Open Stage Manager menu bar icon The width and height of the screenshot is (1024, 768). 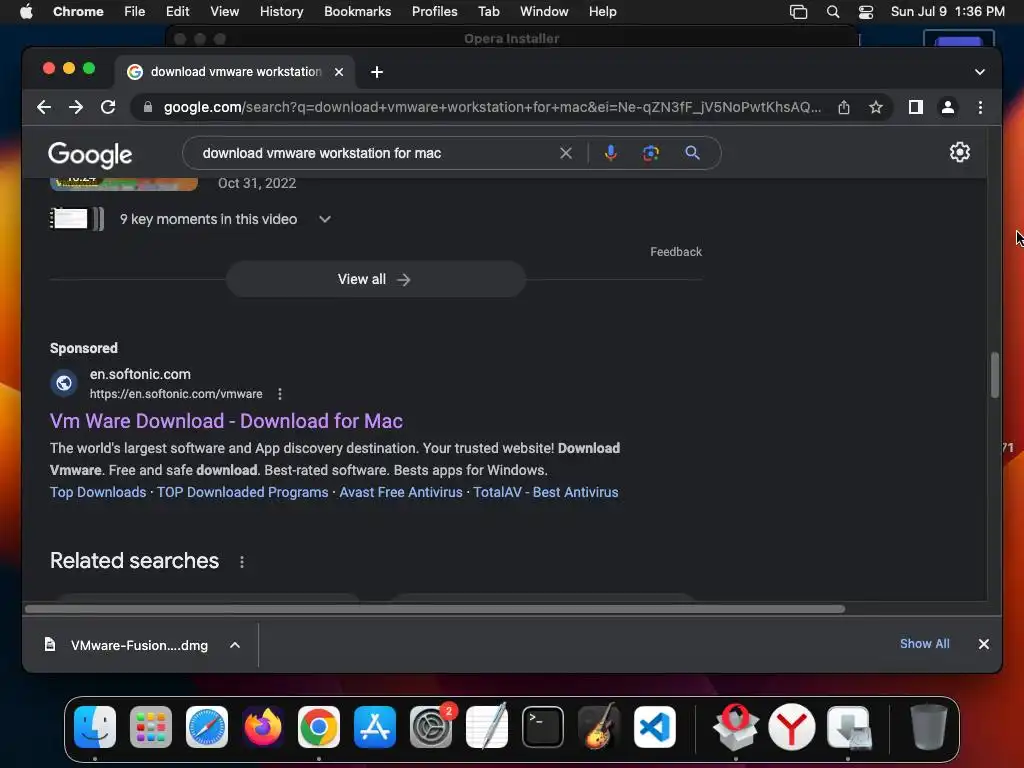798,12
